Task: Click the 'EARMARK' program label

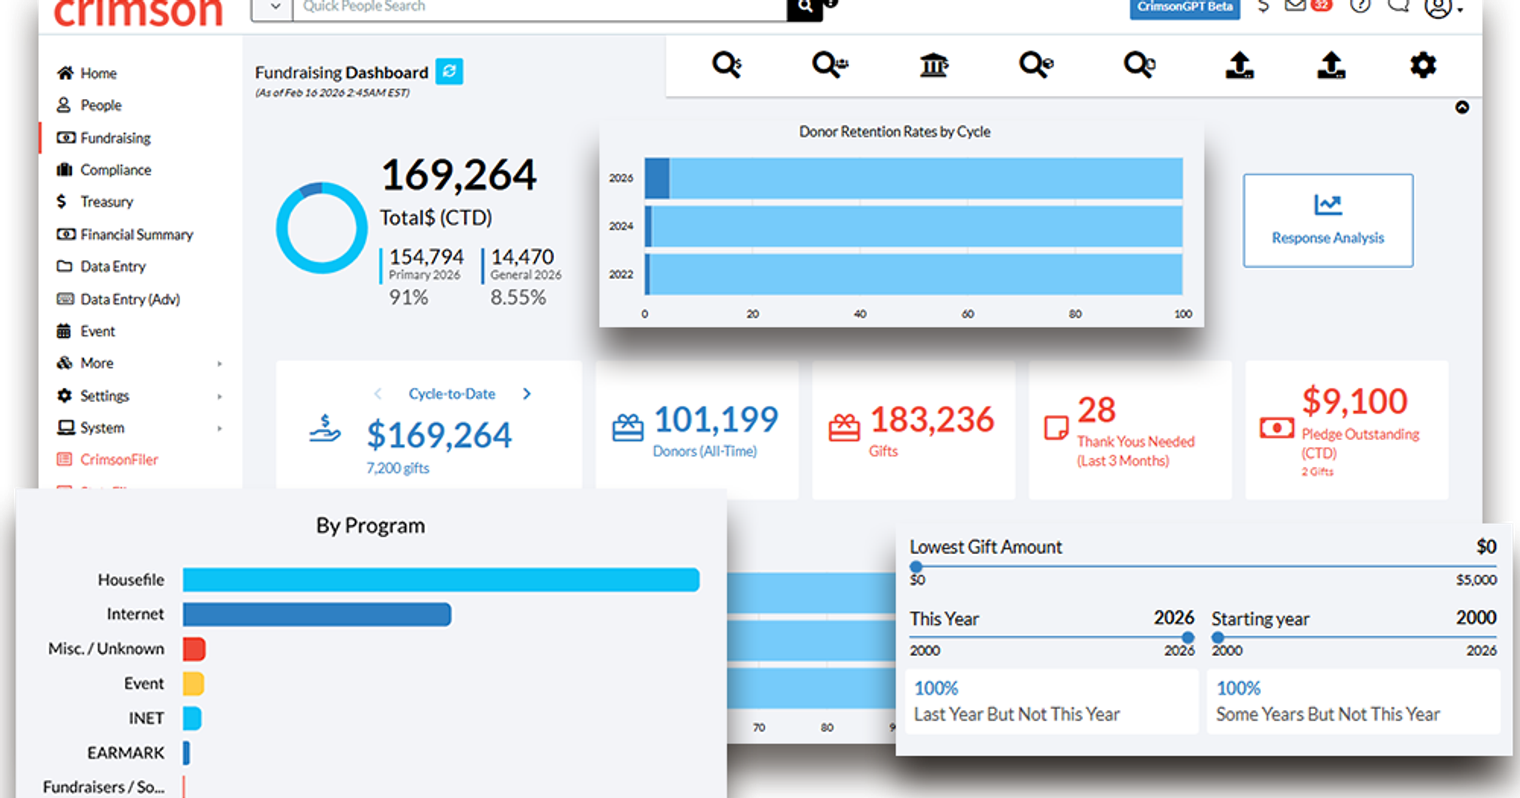Action: tap(126, 753)
